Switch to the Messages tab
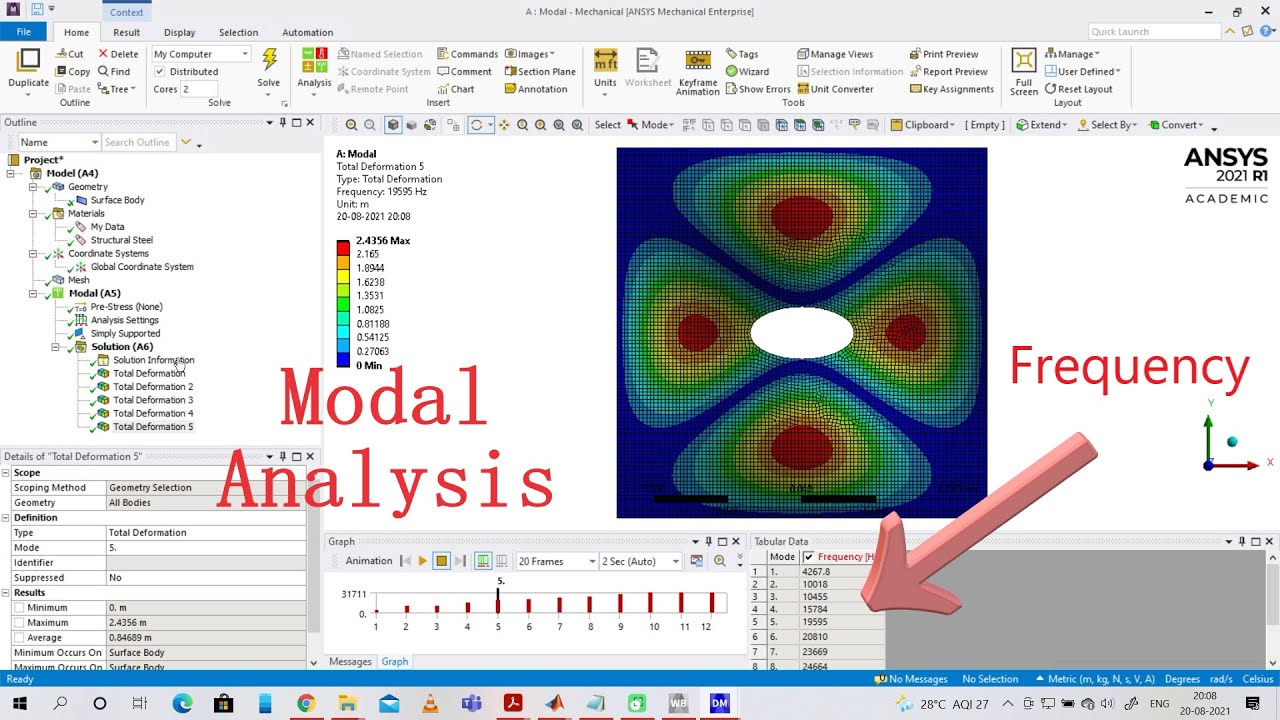 (x=350, y=661)
